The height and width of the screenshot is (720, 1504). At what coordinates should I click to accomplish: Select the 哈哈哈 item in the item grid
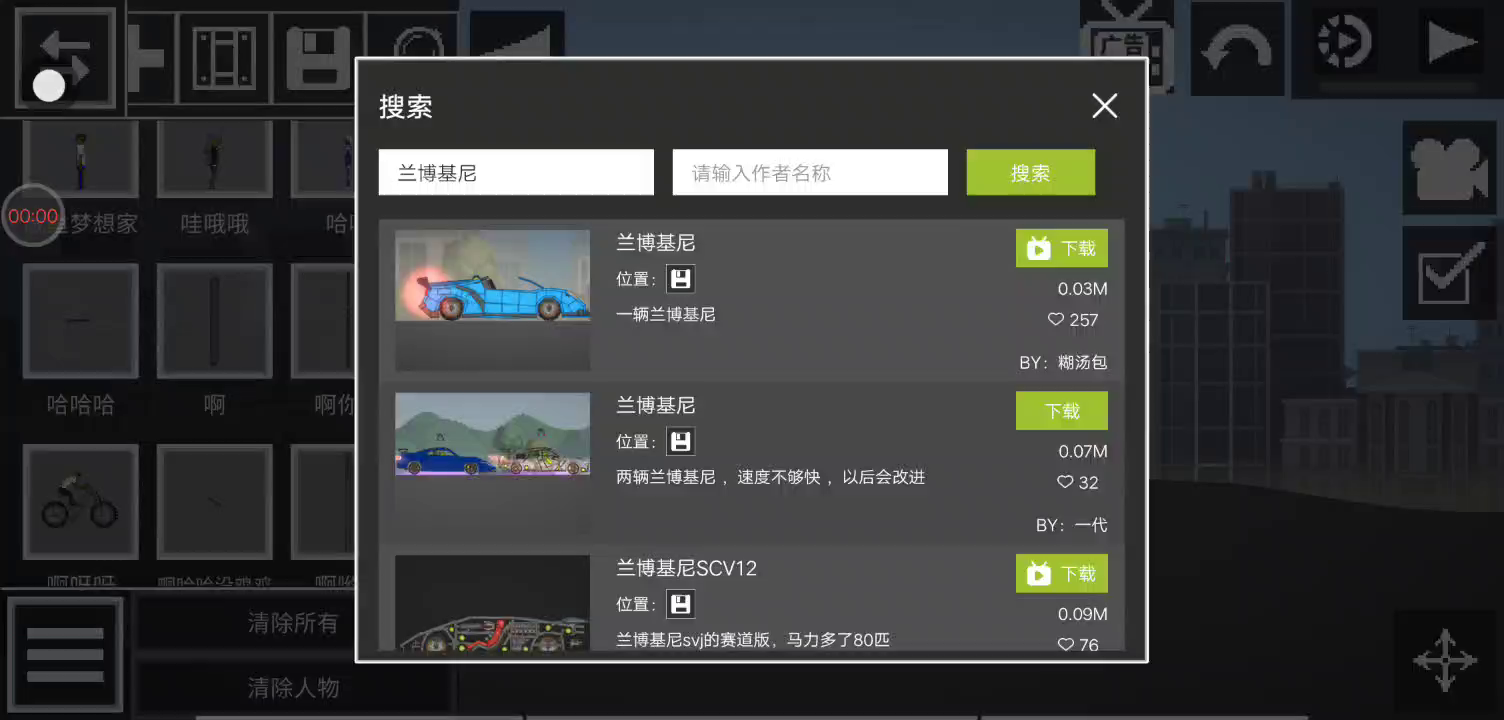click(80, 321)
